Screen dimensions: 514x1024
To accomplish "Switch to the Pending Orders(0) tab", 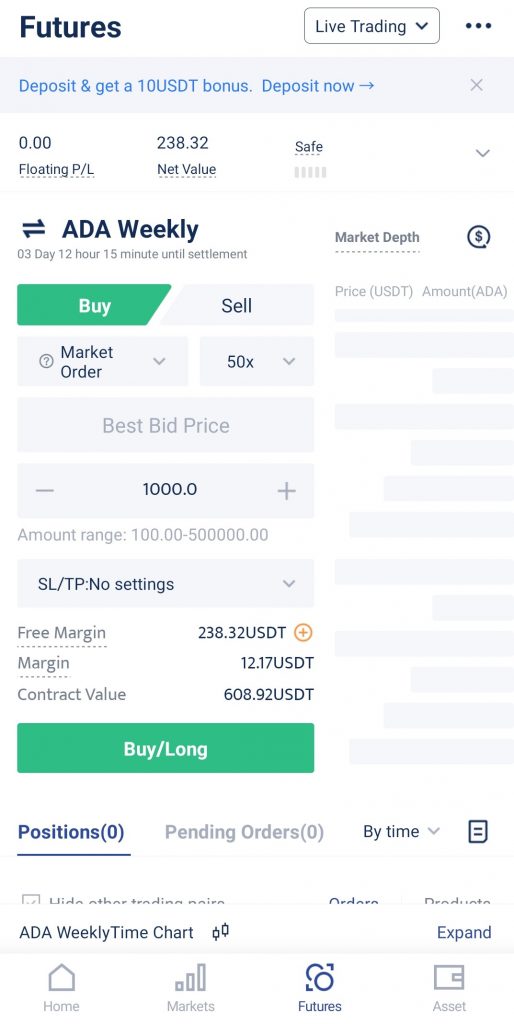I will pyautogui.click(x=244, y=831).
